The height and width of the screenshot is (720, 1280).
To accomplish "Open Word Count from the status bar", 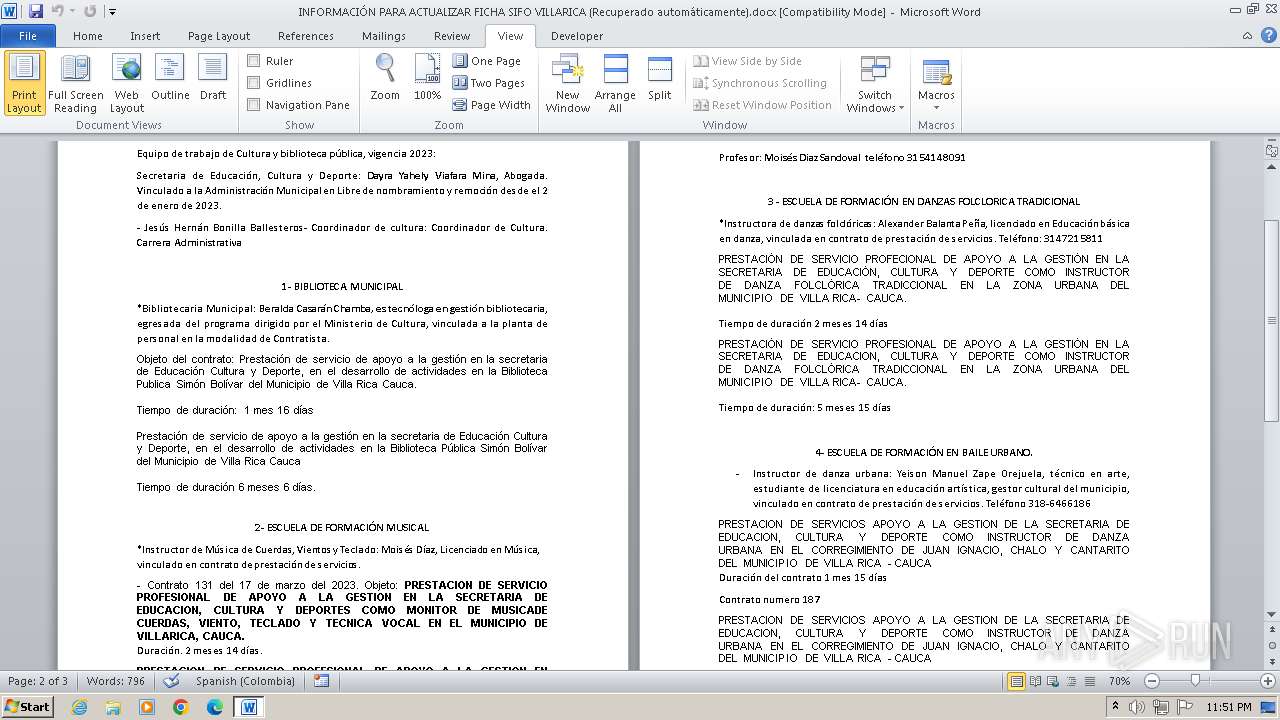I will click(115, 681).
